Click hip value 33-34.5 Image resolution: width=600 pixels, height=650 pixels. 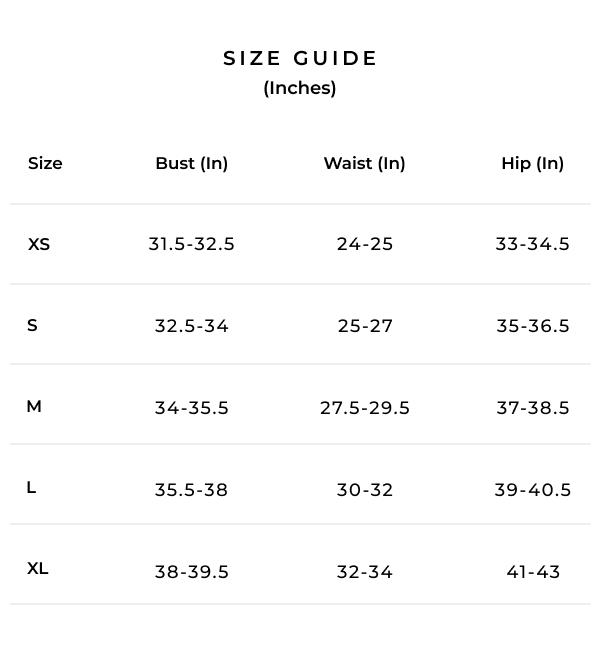pos(532,244)
